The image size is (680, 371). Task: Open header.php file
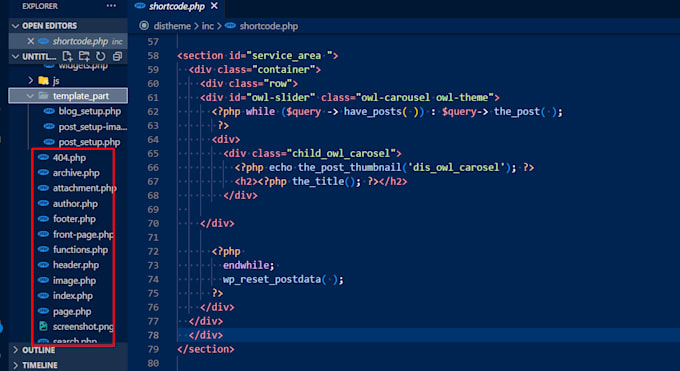click(76, 265)
